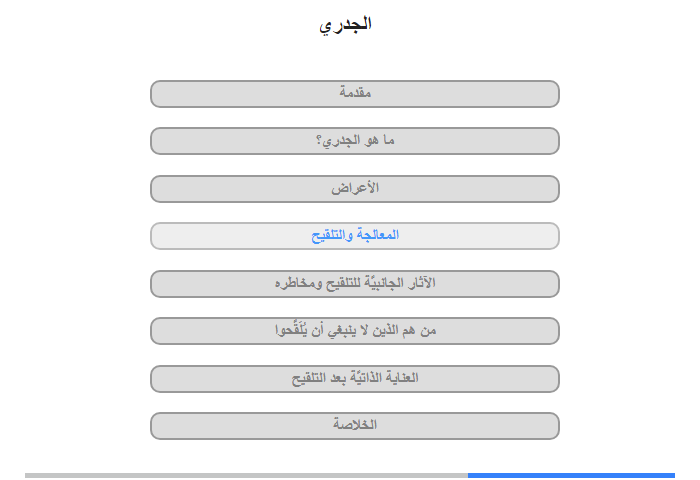Image resolution: width=700 pixels, height=480 pixels.
Task: Click the blue portion of the progress bar
Action: tap(571, 476)
